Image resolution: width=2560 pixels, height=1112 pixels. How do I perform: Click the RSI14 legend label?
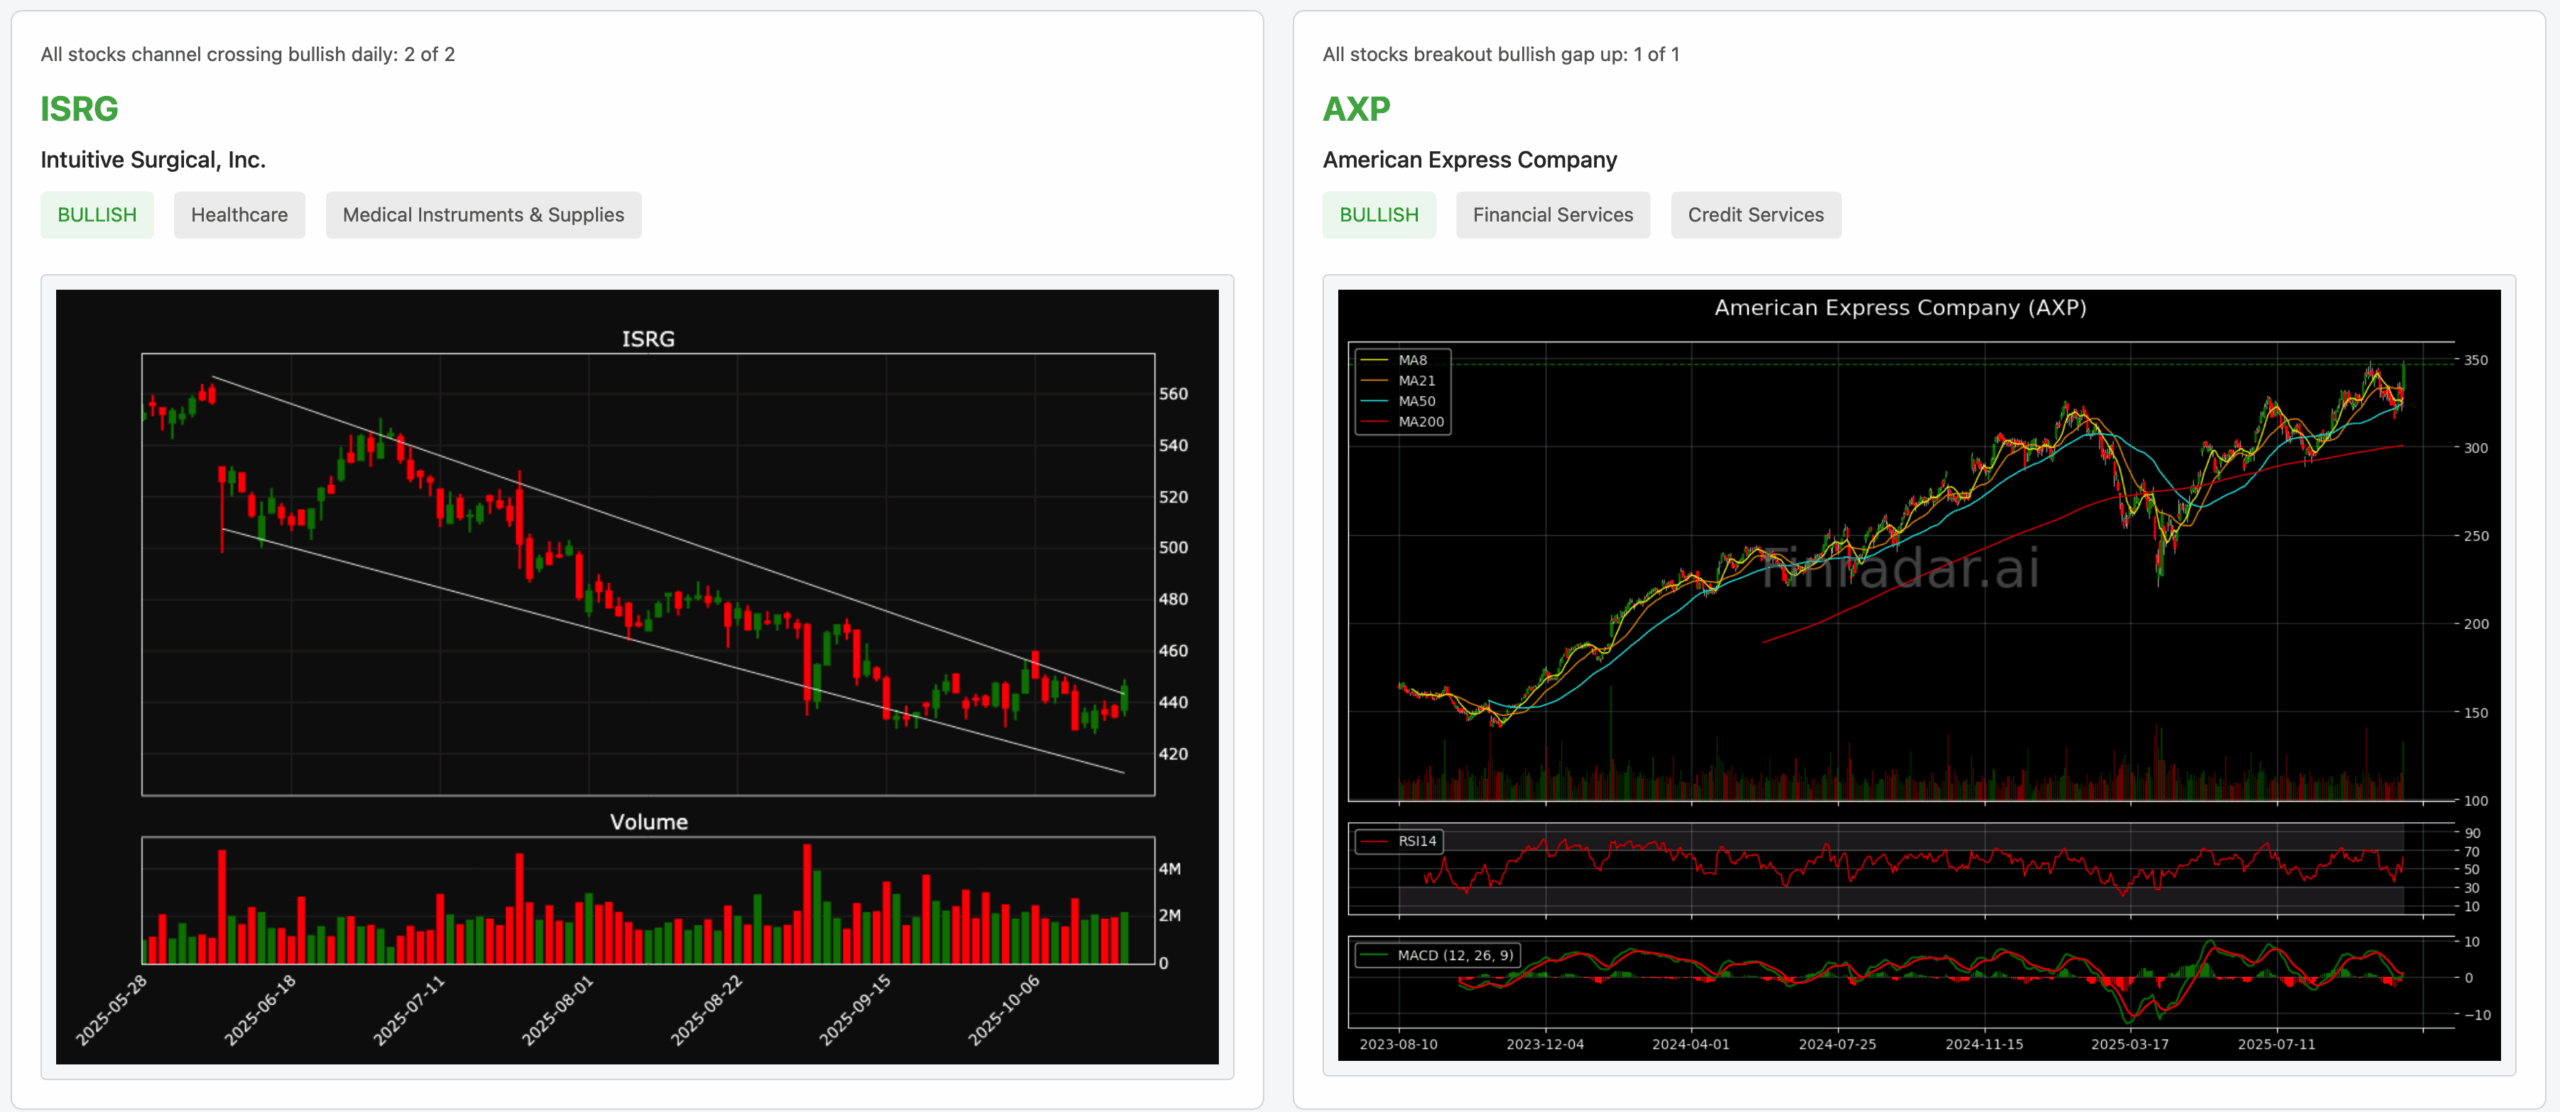coord(1416,841)
